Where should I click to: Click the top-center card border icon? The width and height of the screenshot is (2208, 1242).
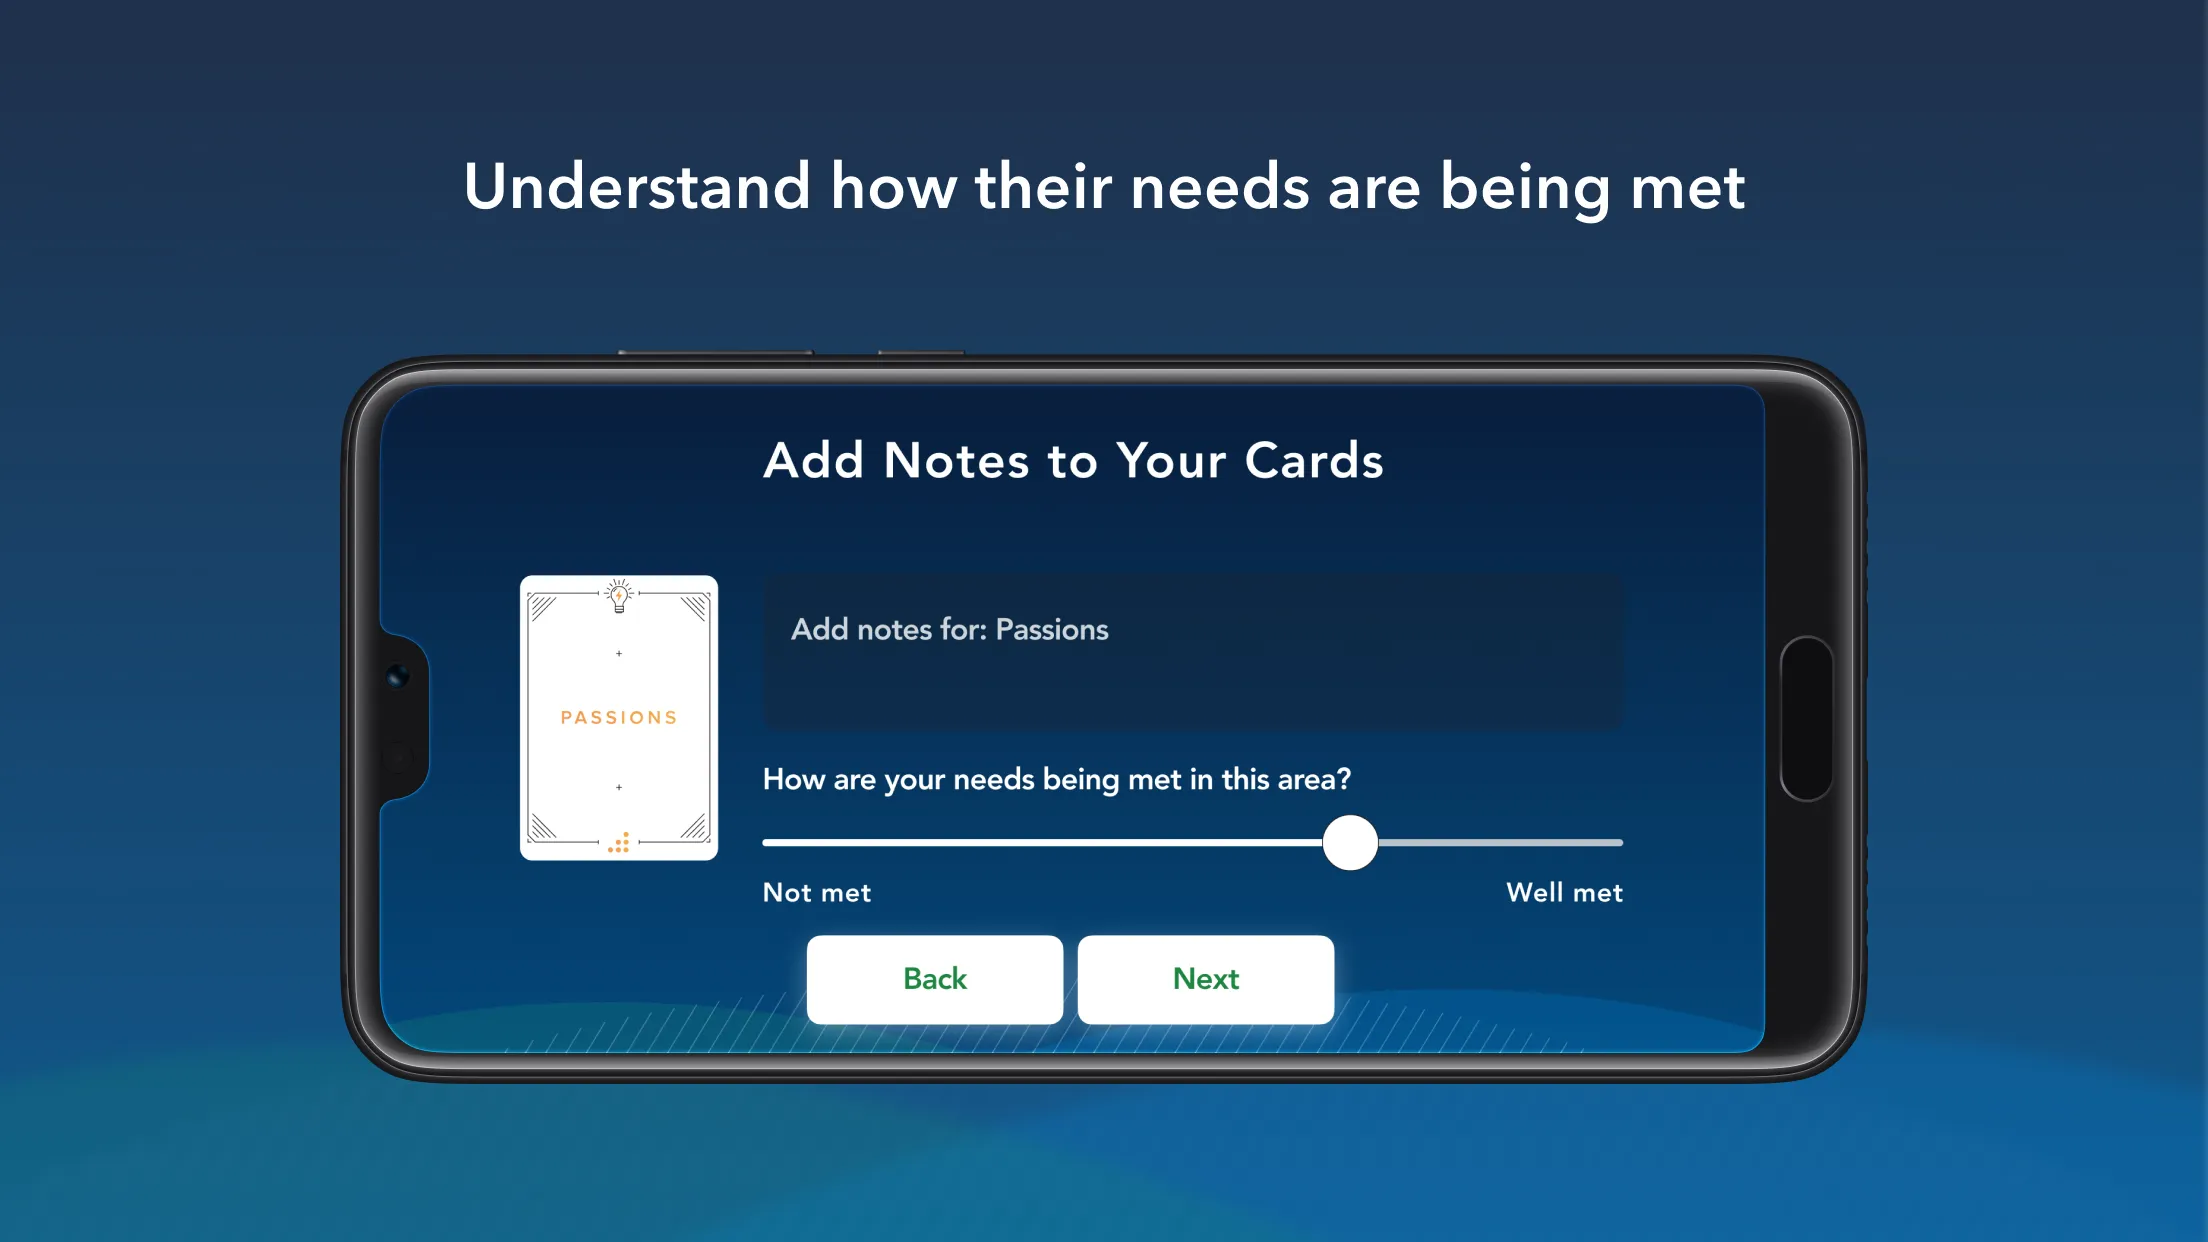[x=619, y=596]
